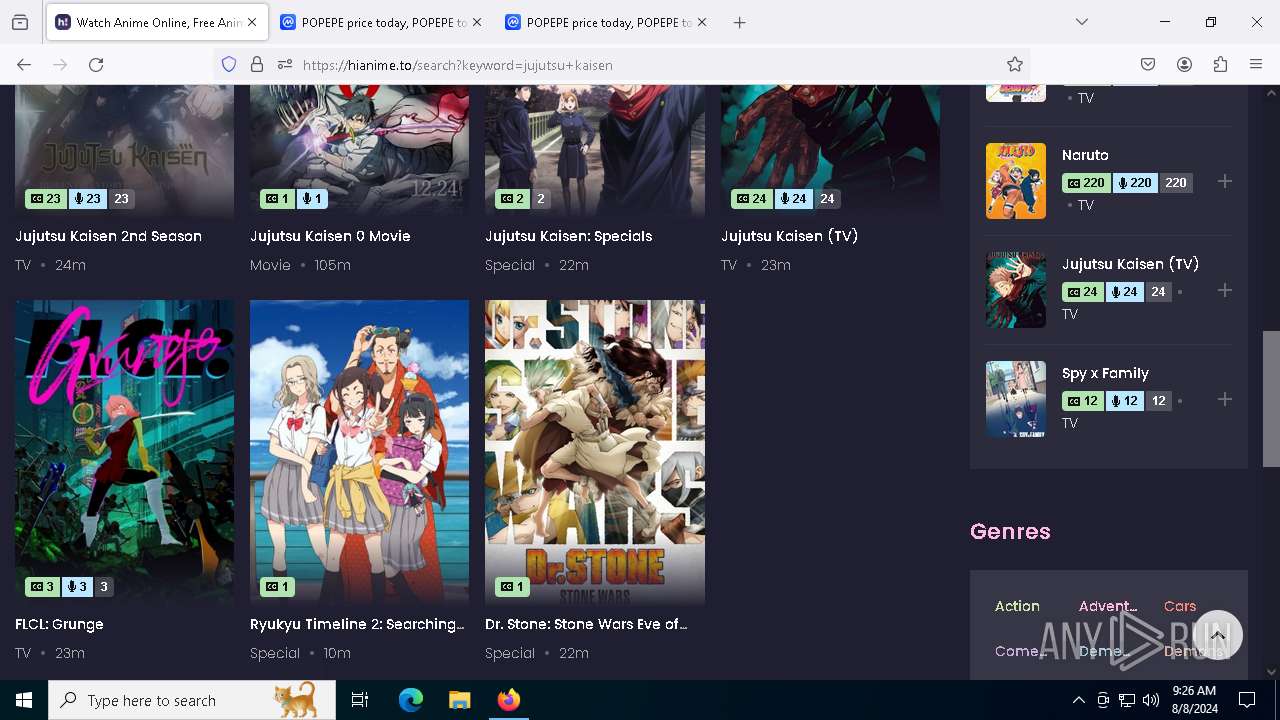This screenshot has height=720, width=1280.
Task: Select the Action genre
Action: tap(1017, 606)
